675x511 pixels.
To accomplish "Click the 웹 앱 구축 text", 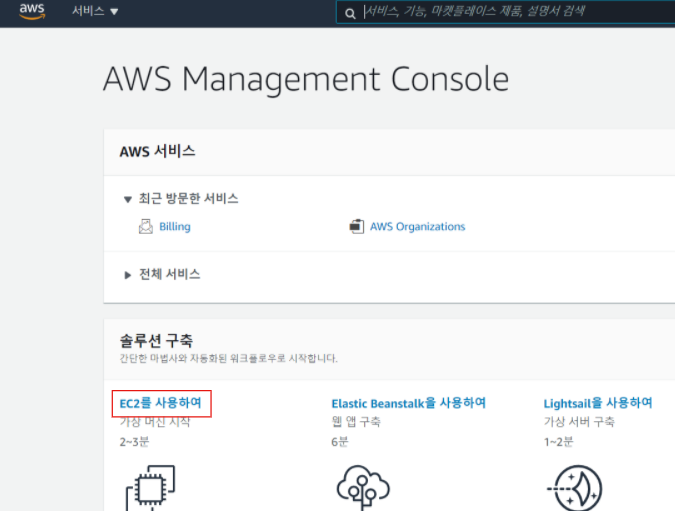I will point(356,421).
